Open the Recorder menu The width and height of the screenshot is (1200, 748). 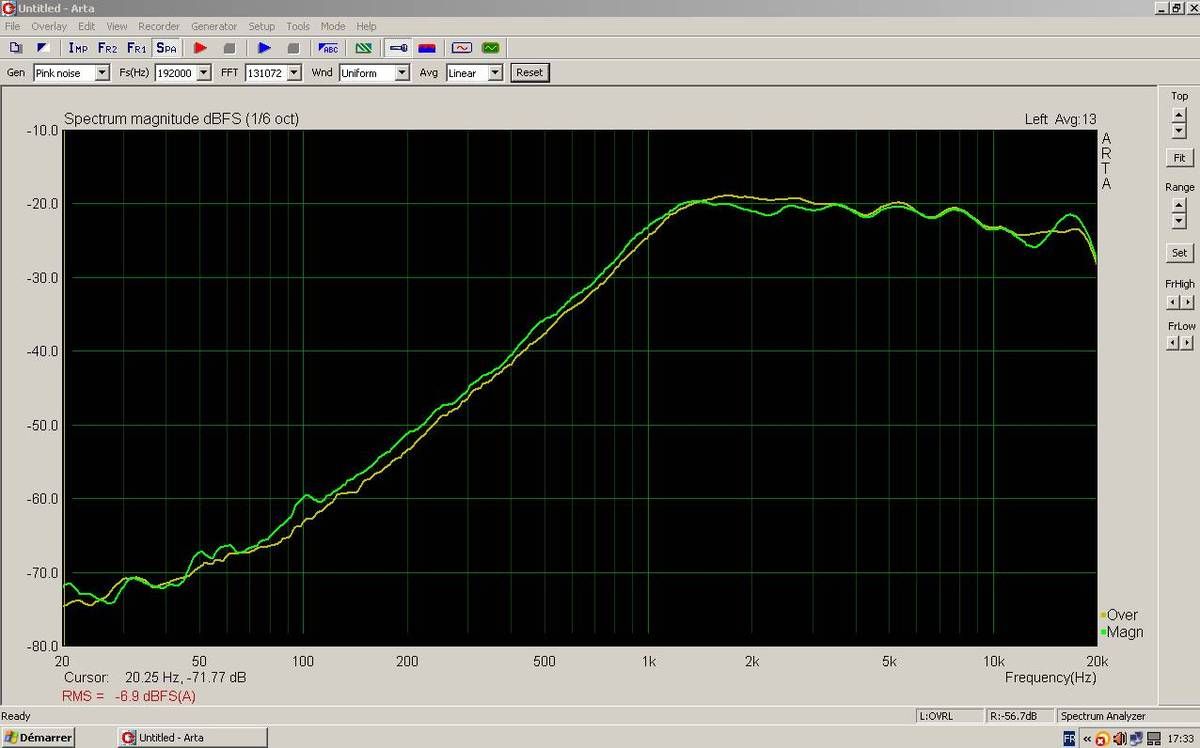[159, 26]
